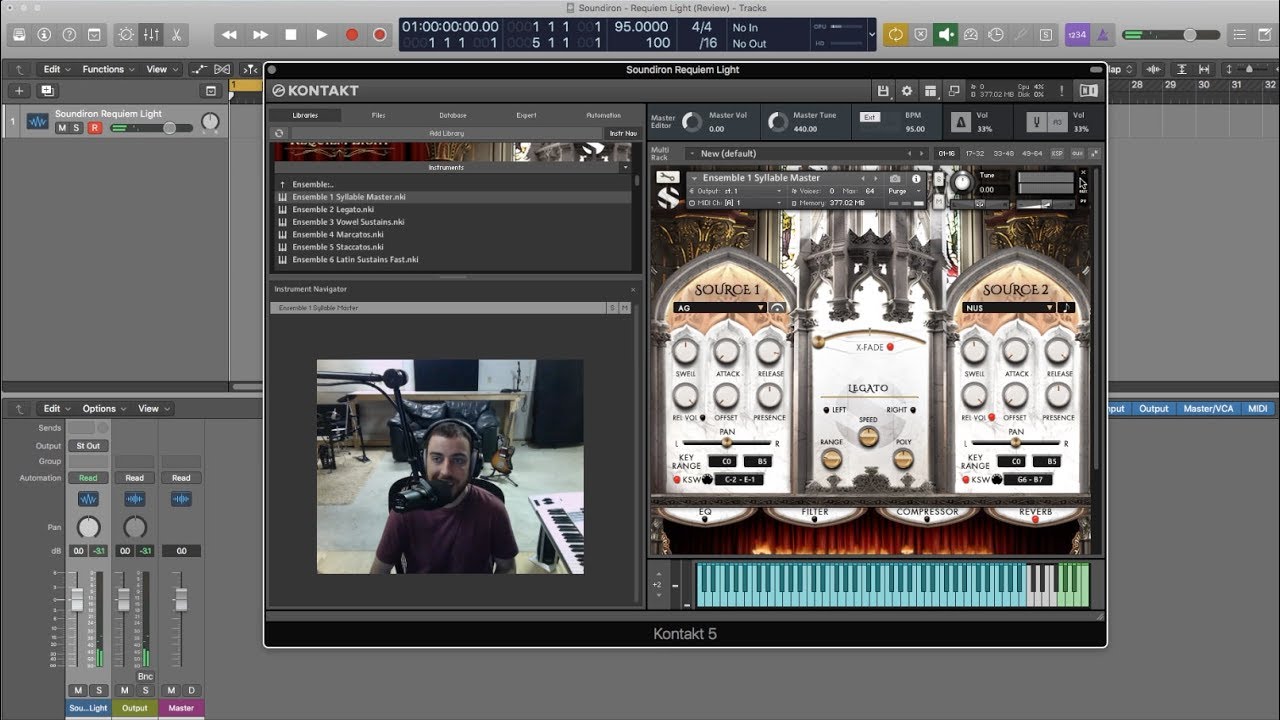The width and height of the screenshot is (1280, 720).
Task: Toggle the purple count-in 1234 button
Action: click(1076, 34)
